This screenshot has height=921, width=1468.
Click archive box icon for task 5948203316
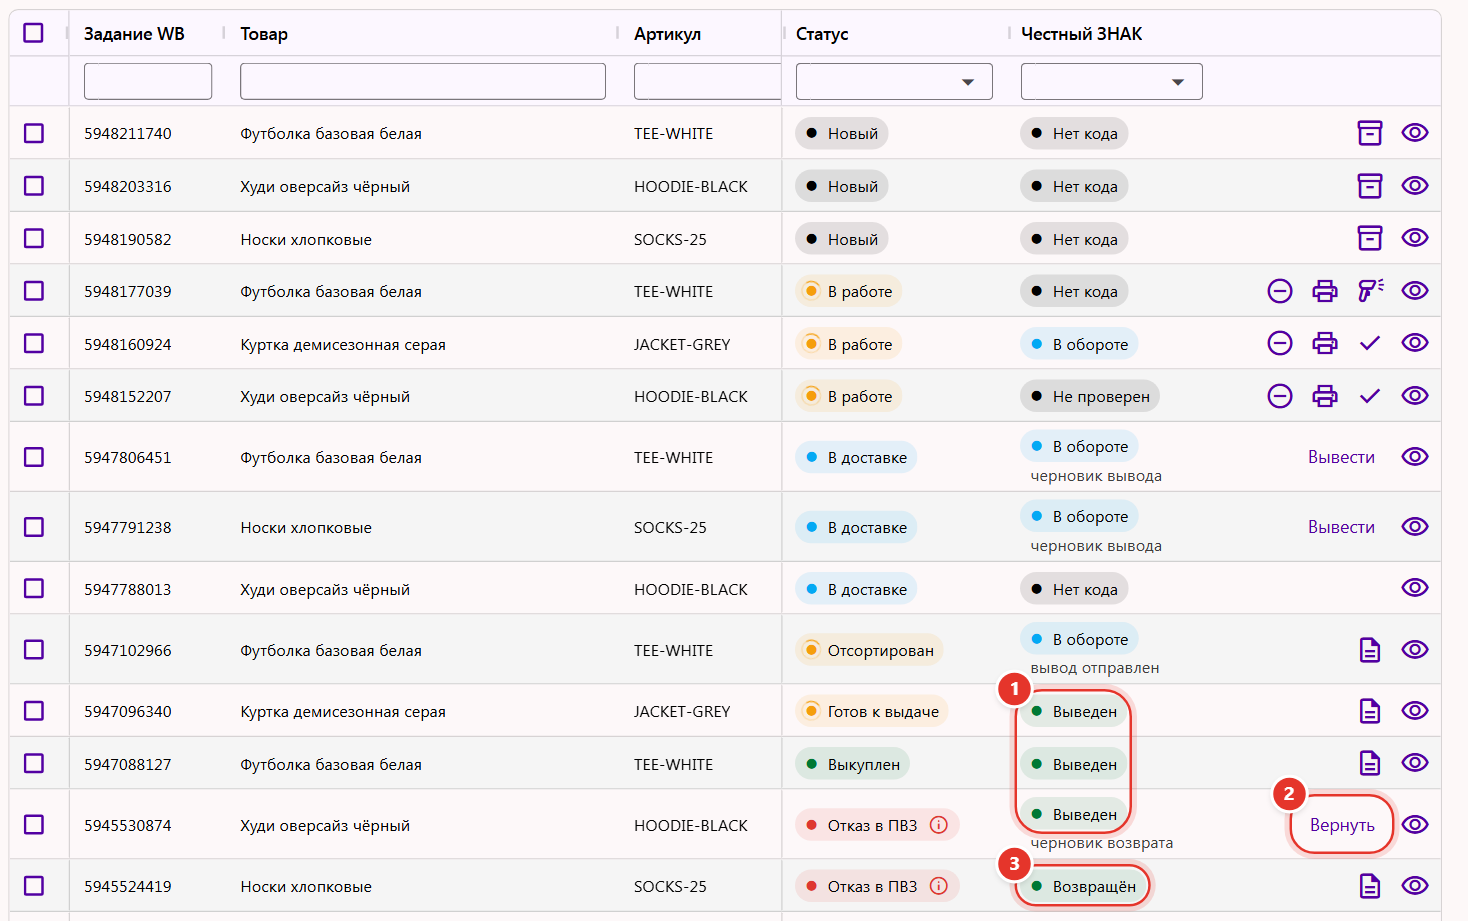[1369, 186]
